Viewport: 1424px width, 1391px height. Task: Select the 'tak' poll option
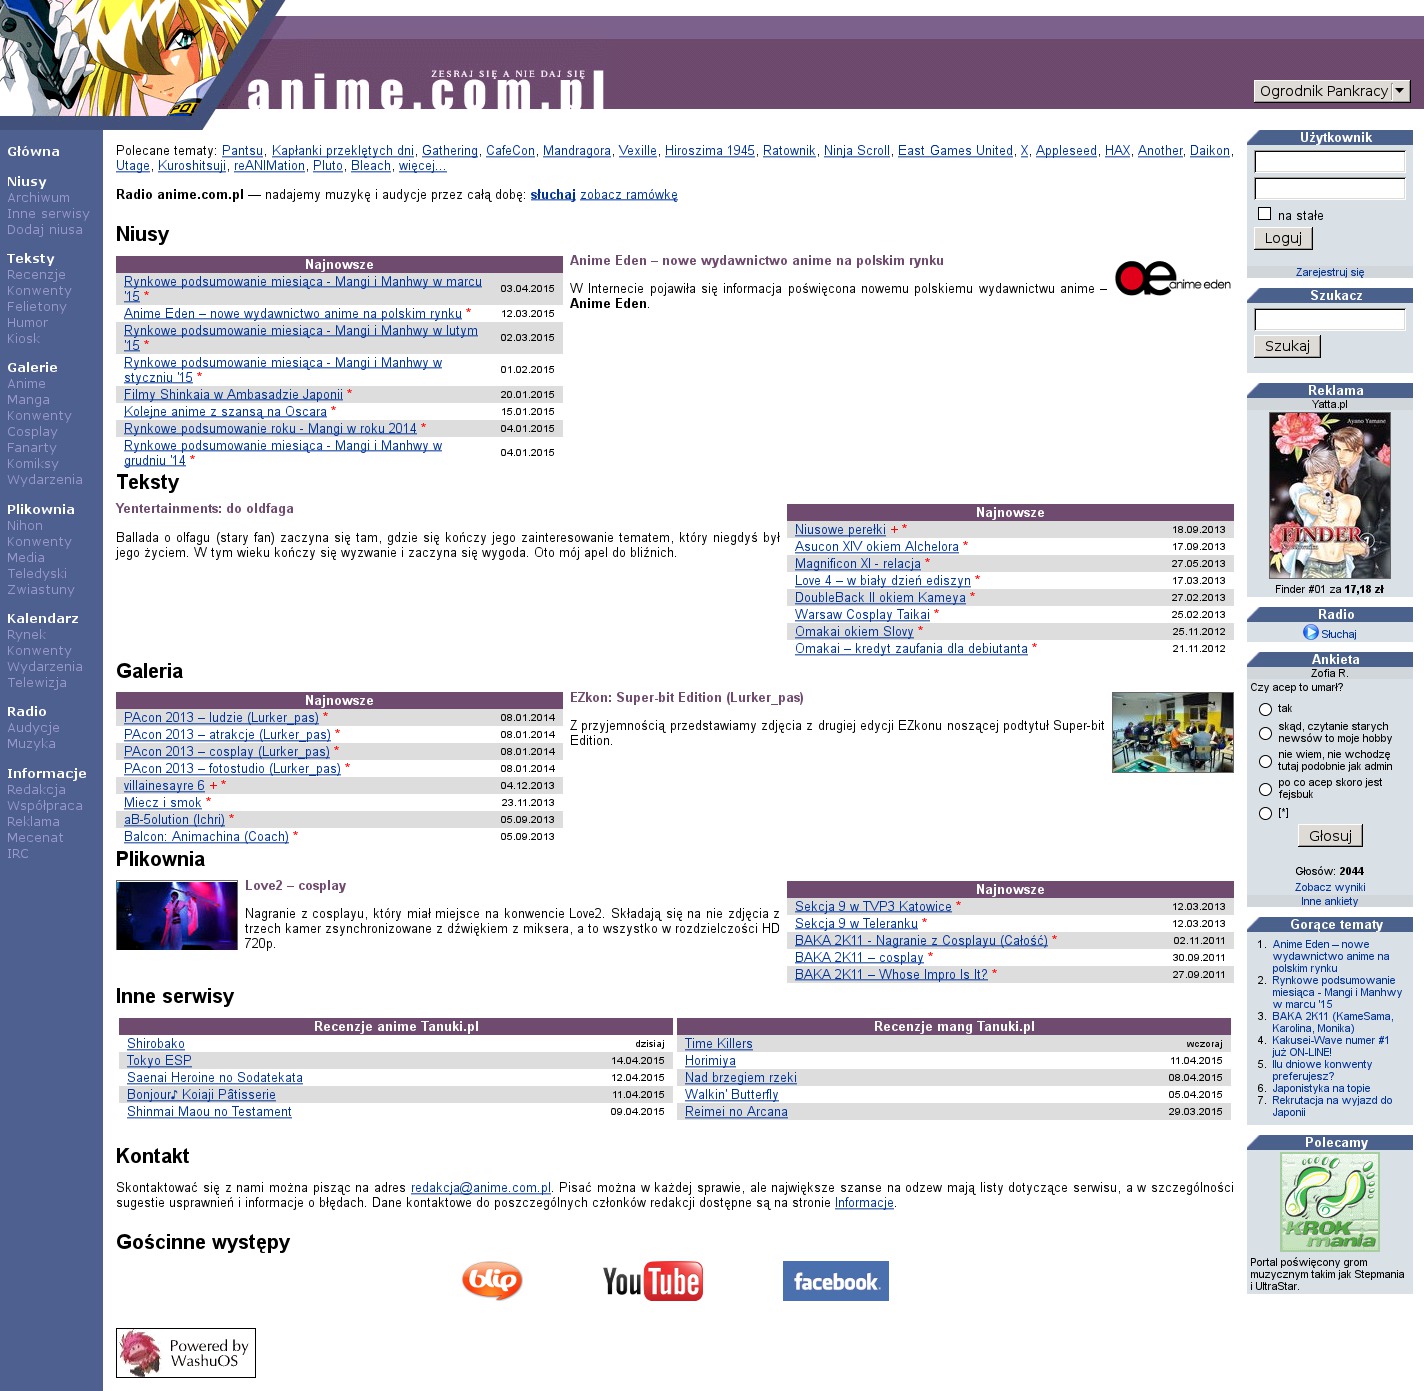click(x=1265, y=709)
